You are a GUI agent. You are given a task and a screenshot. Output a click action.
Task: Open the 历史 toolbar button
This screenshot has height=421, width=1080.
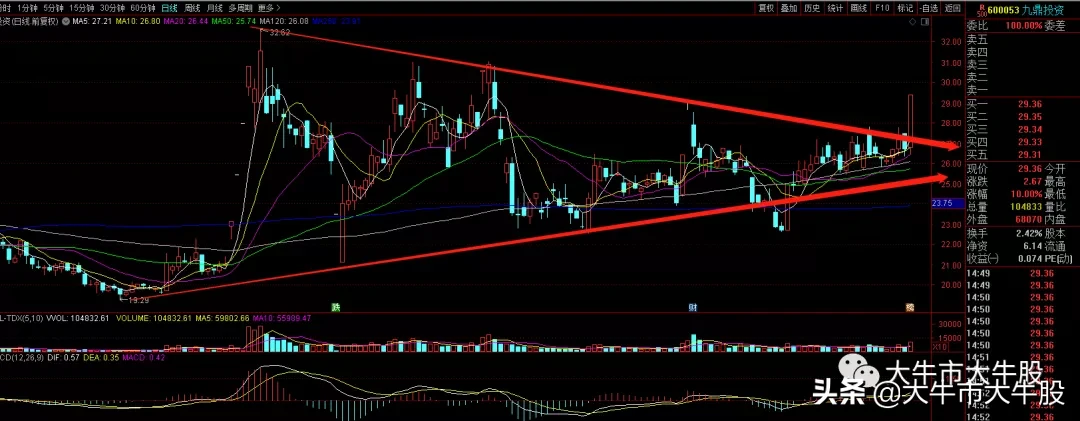tap(811, 8)
